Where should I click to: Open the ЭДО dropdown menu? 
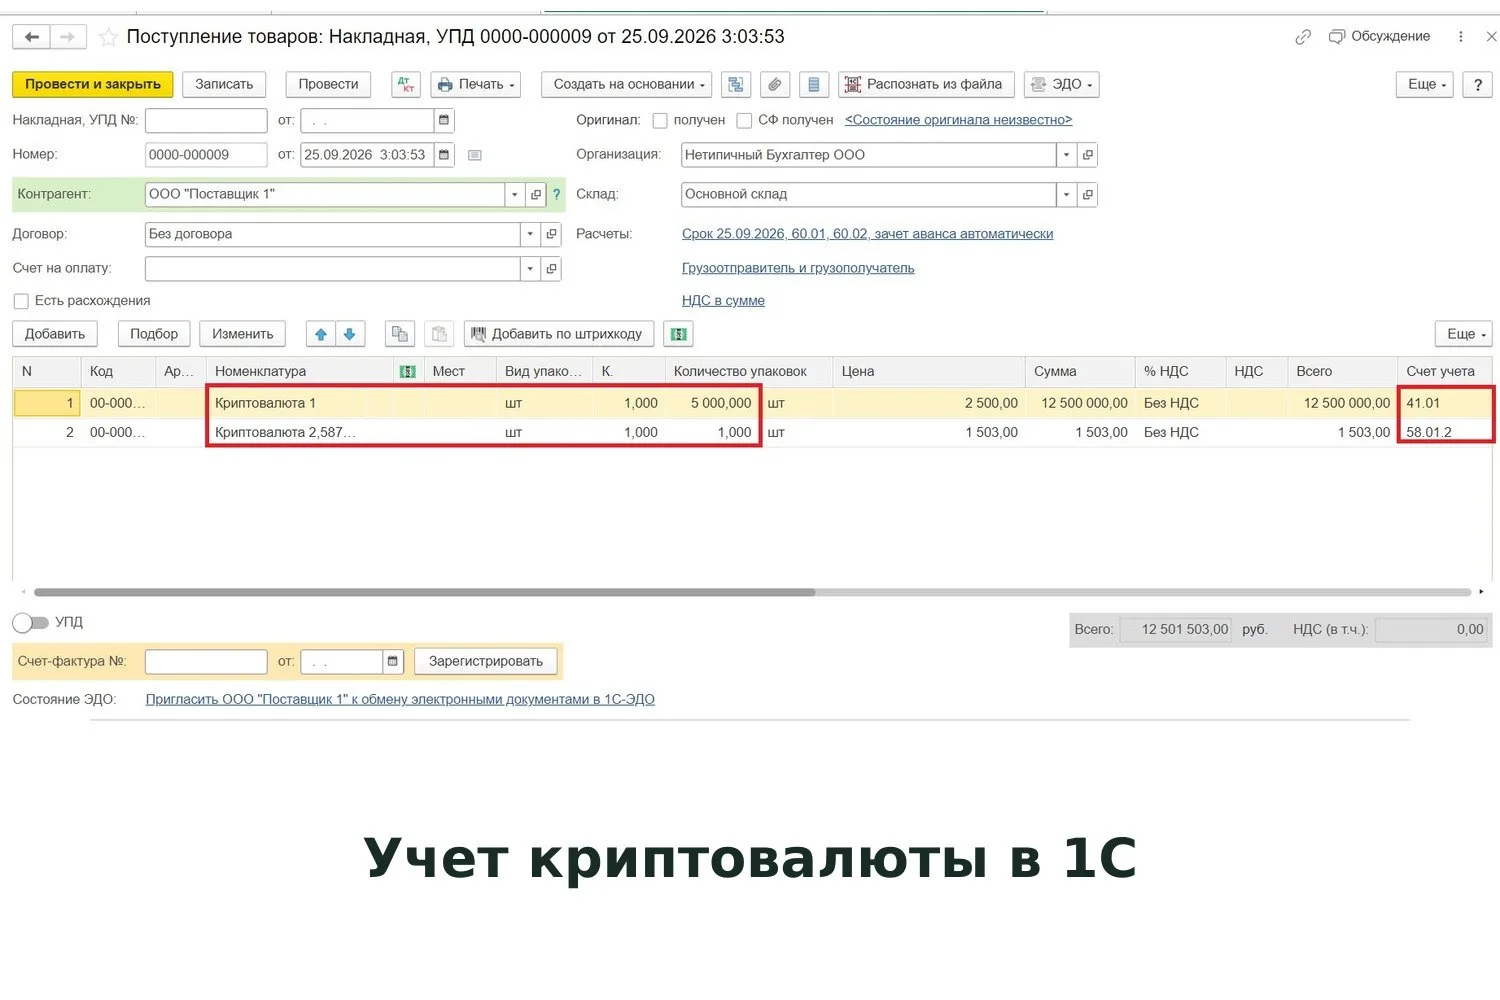coord(1061,85)
